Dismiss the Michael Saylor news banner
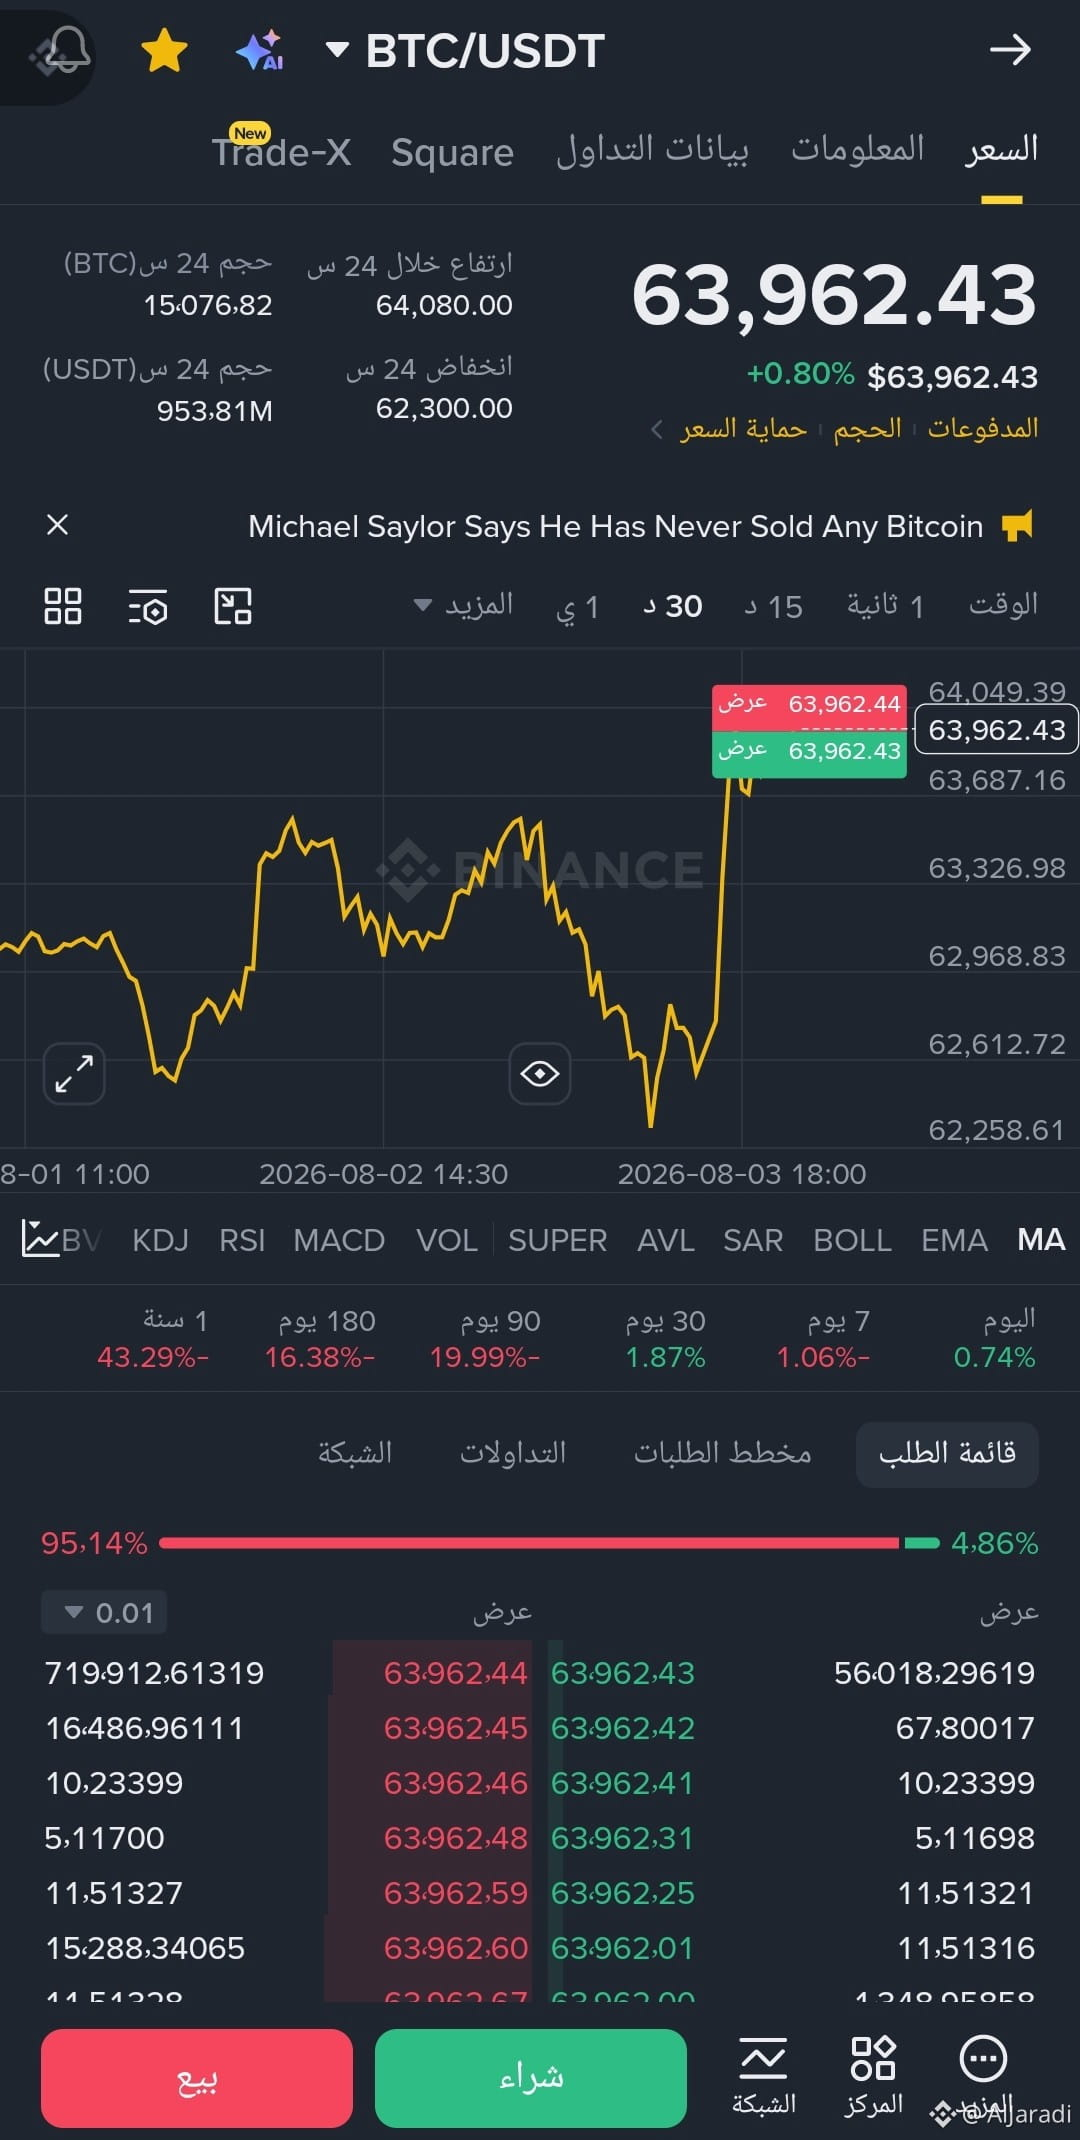Viewport: 1080px width, 2140px height. [58, 525]
